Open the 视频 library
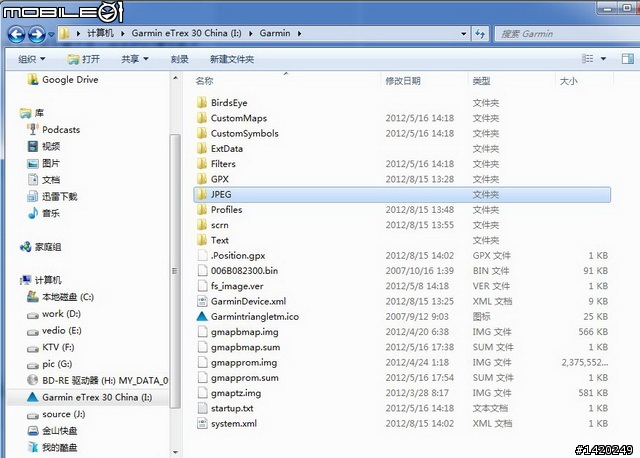This screenshot has height=458, width=640. pyautogui.click(x=44, y=146)
